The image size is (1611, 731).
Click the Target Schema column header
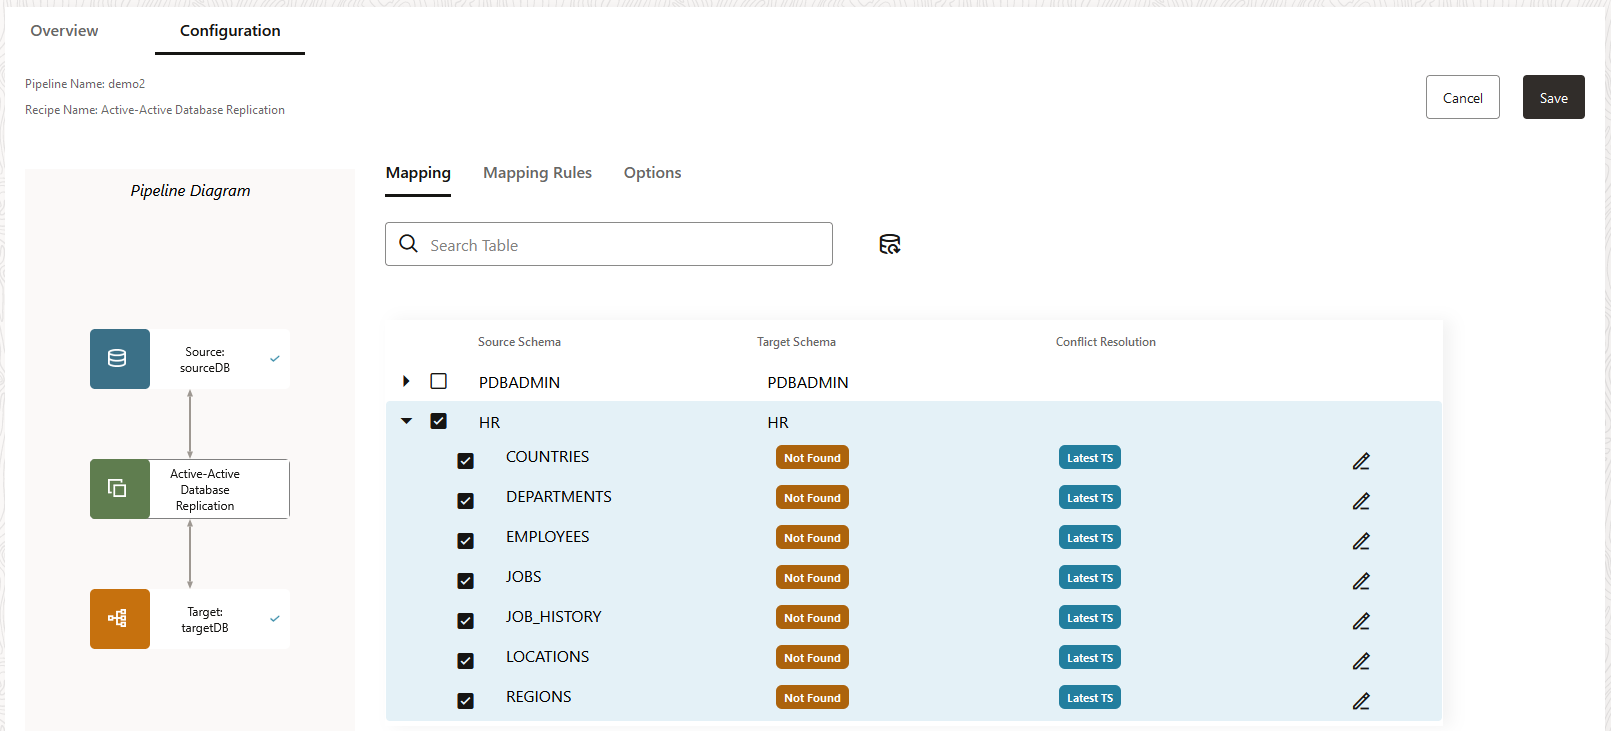tap(796, 341)
